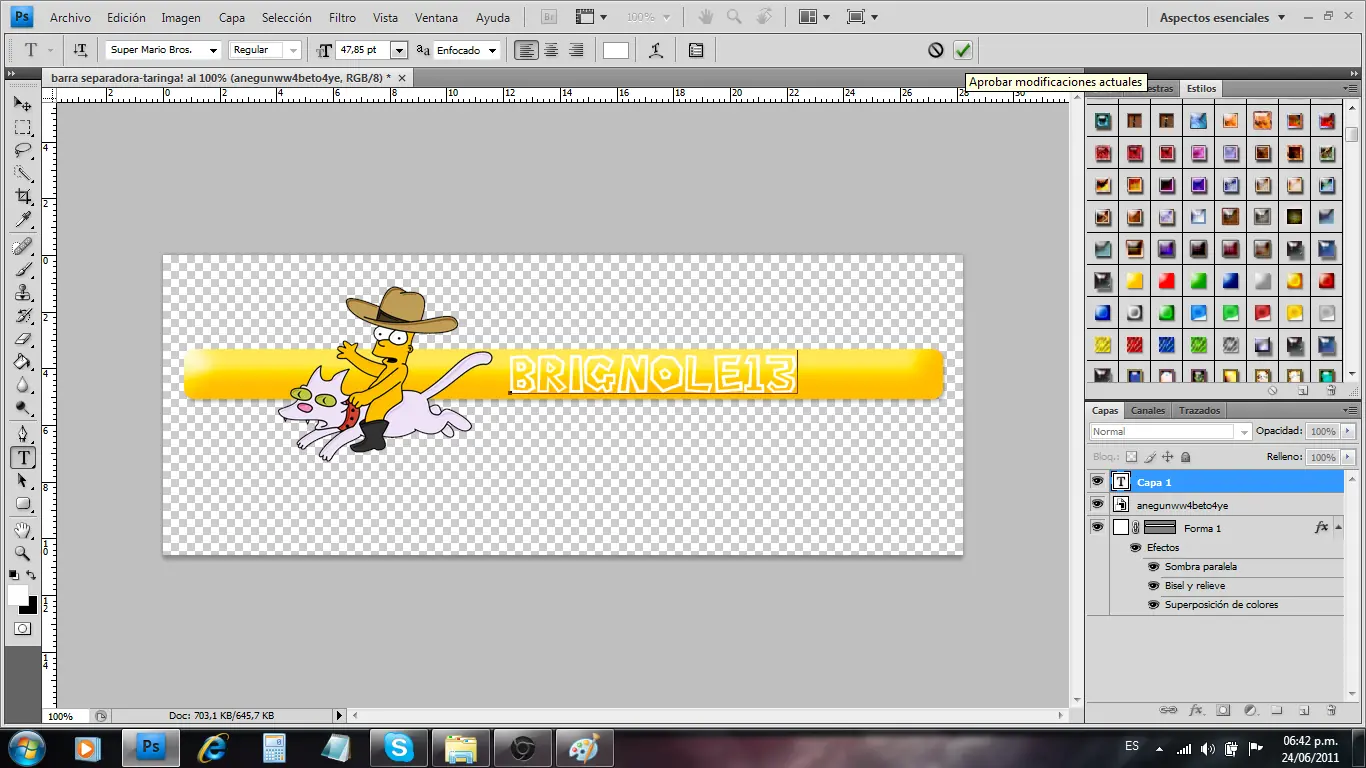Select the Magic Wand tool

(22, 174)
